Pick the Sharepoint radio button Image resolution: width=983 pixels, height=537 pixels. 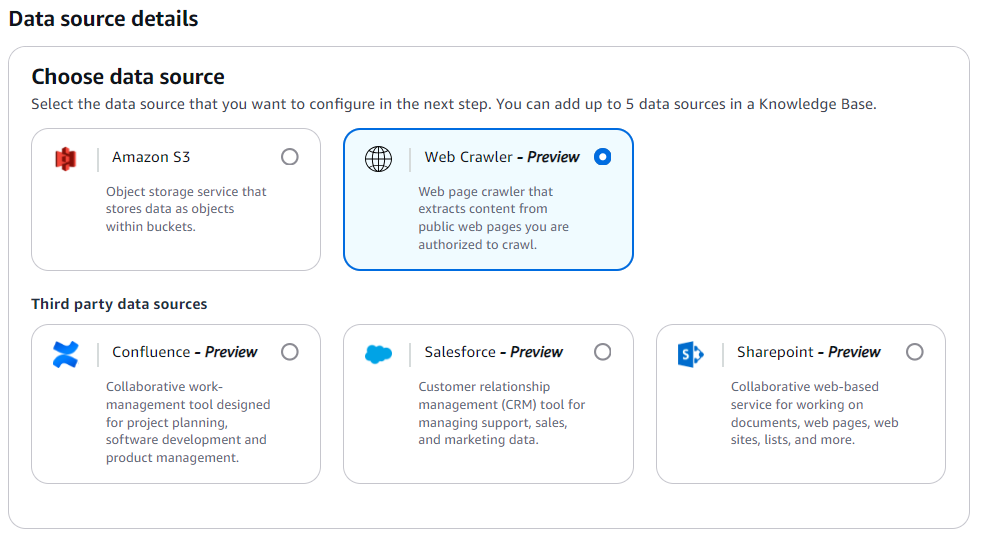(x=914, y=352)
